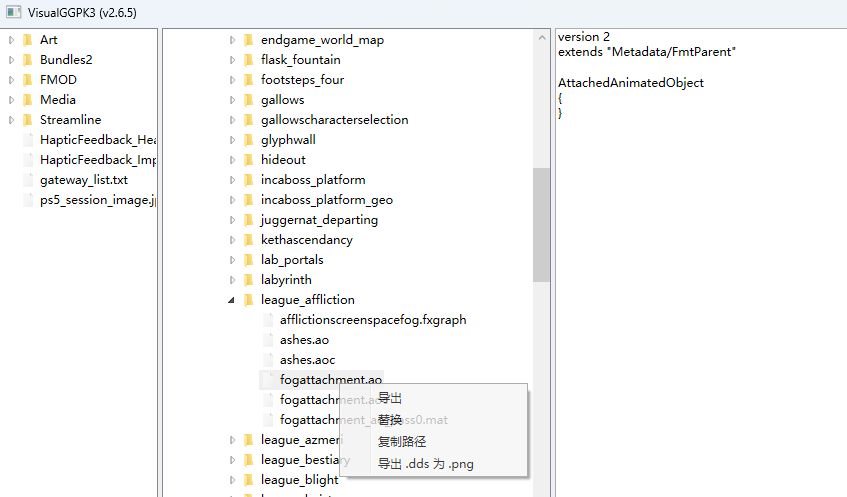847x497 pixels.
Task: Click the hideout folder icon
Action: [248, 160]
